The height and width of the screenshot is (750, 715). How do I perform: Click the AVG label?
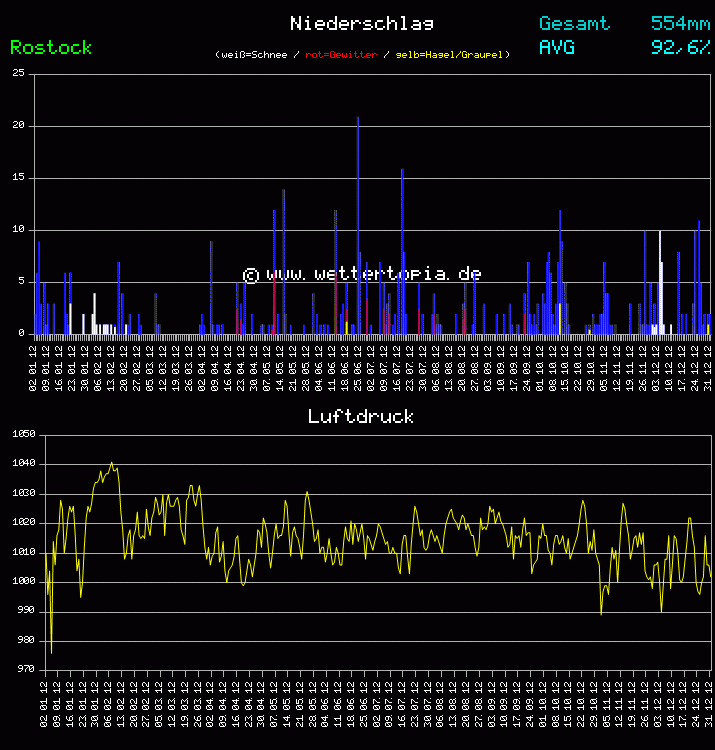tap(557, 47)
